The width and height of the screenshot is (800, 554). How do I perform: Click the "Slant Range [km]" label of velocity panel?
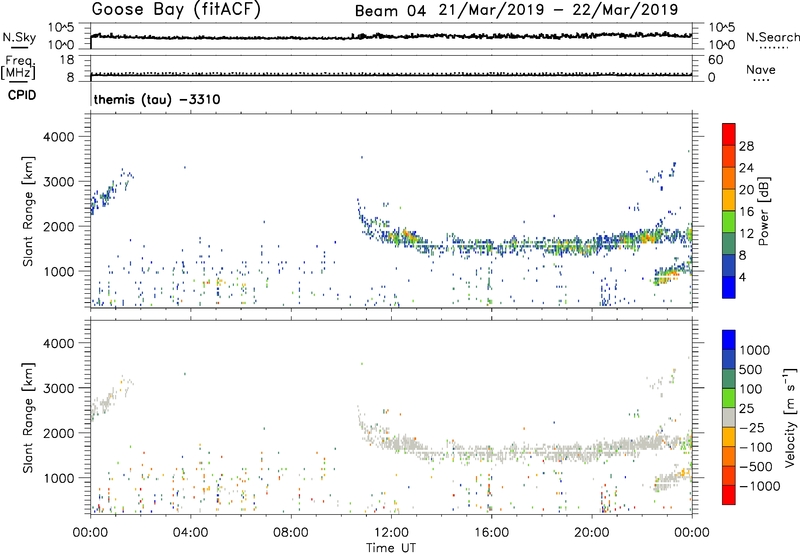28,418
